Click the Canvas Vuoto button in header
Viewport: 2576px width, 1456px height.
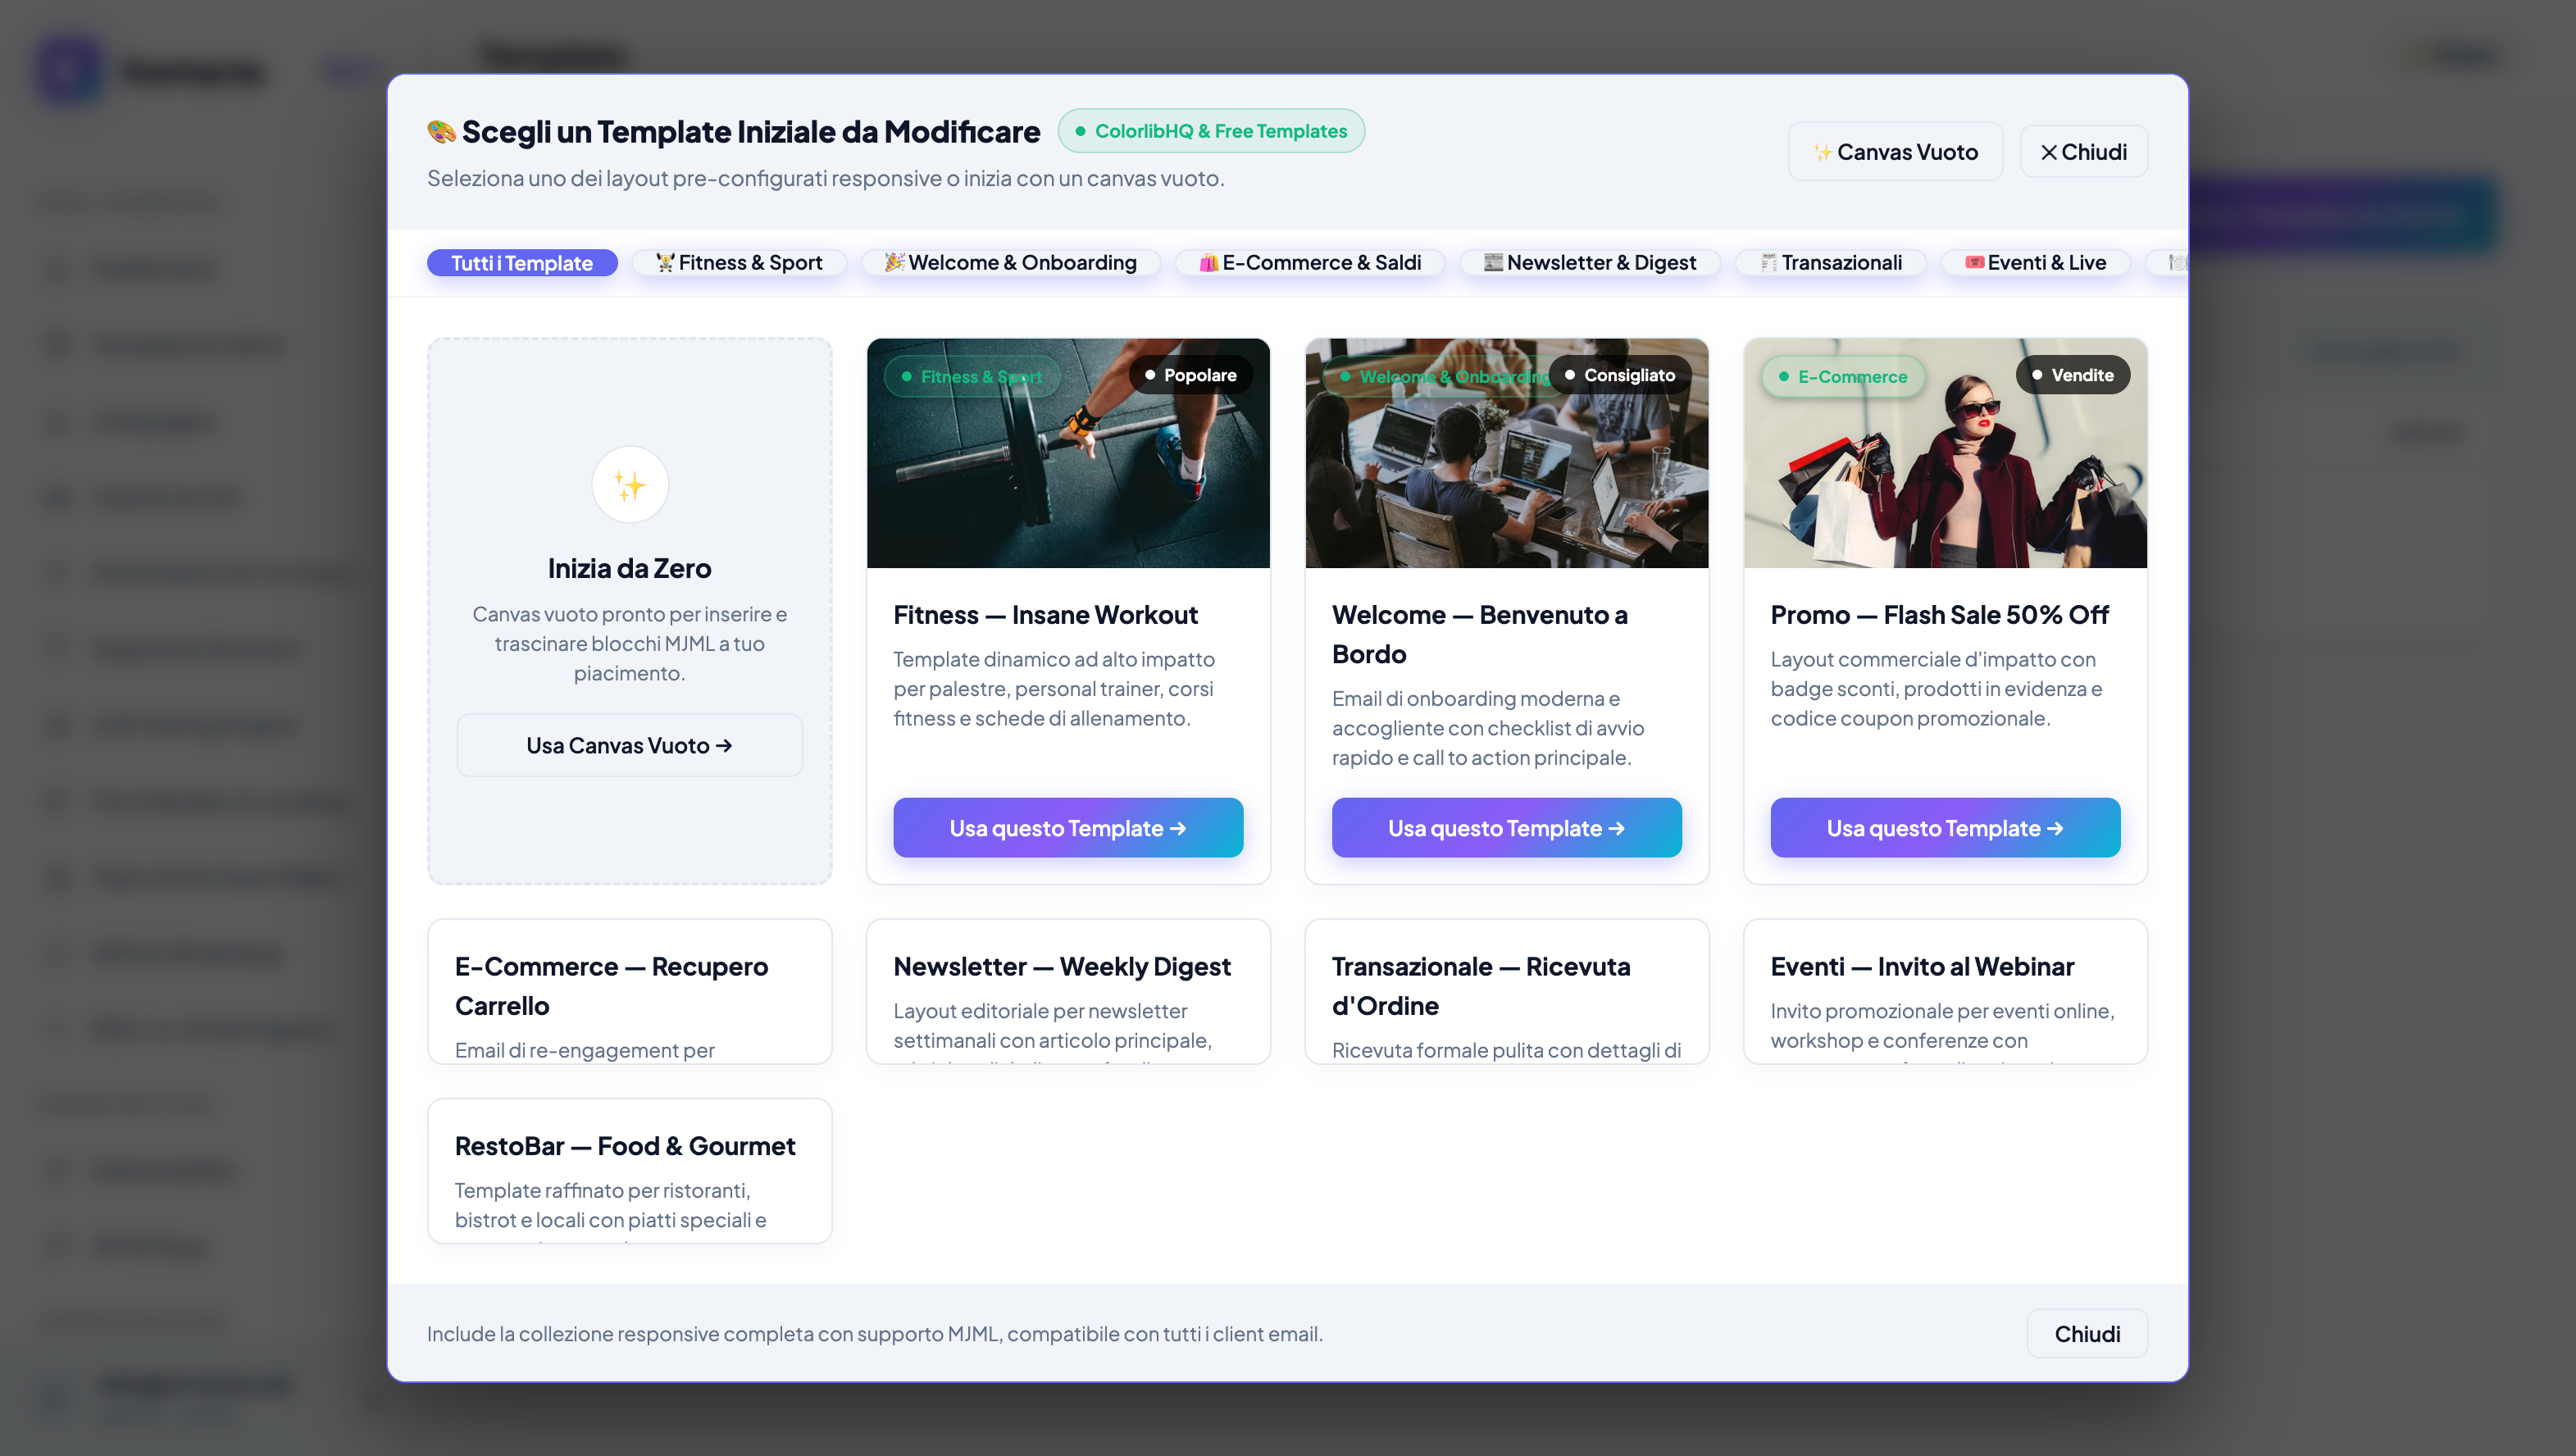(x=1895, y=152)
